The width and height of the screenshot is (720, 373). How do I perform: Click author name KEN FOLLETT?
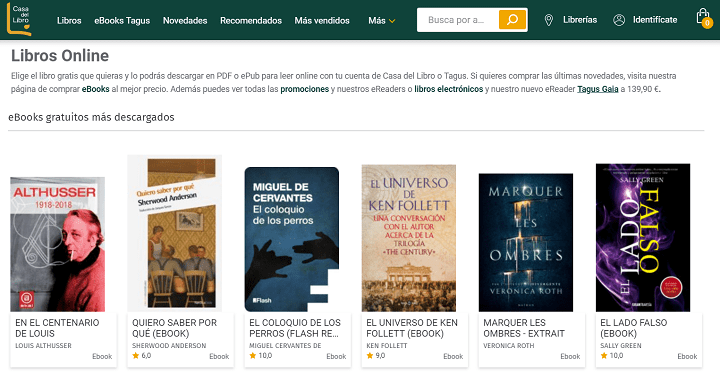pyautogui.click(x=387, y=345)
